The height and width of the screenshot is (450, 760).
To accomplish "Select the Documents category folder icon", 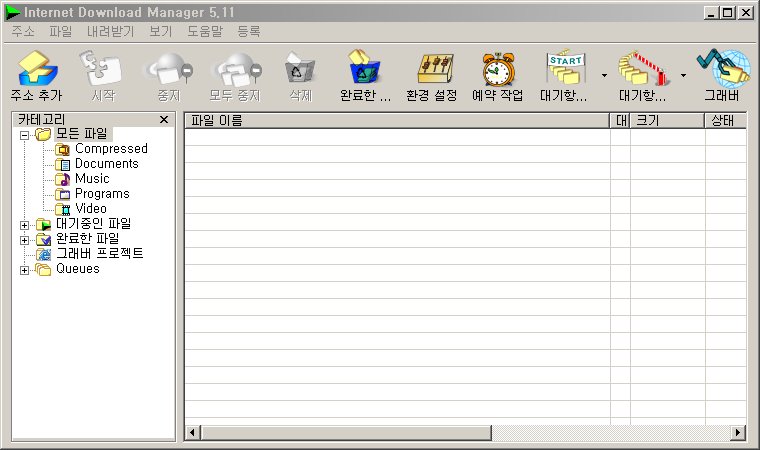I will [x=63, y=164].
